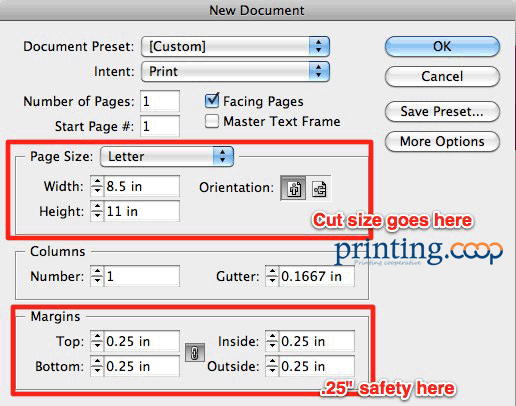Open the Document Preset dropdown

pyautogui.click(x=235, y=46)
